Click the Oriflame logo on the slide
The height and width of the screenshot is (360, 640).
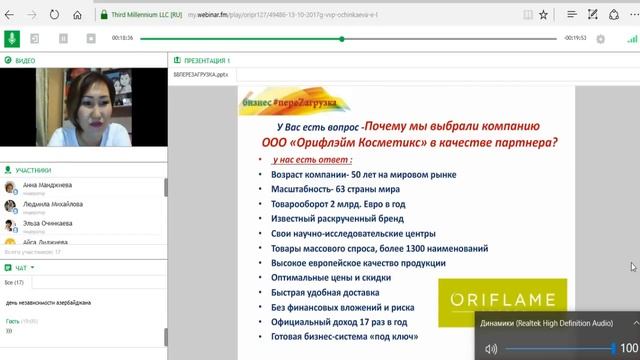pos(502,302)
